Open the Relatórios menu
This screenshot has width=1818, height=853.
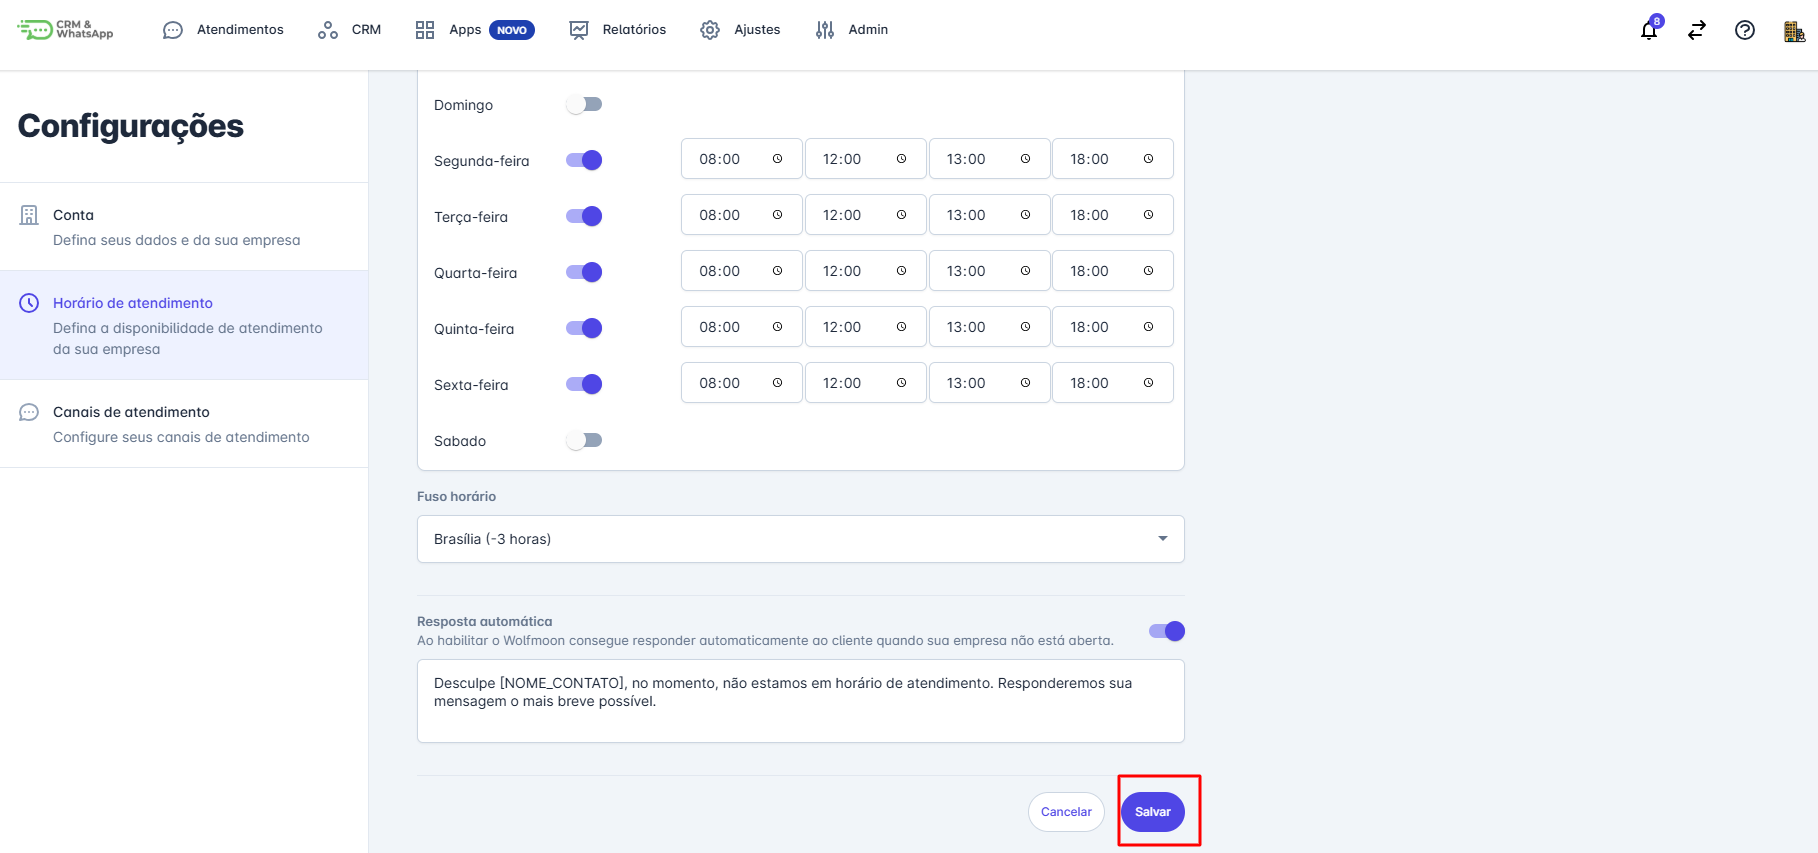click(x=617, y=30)
